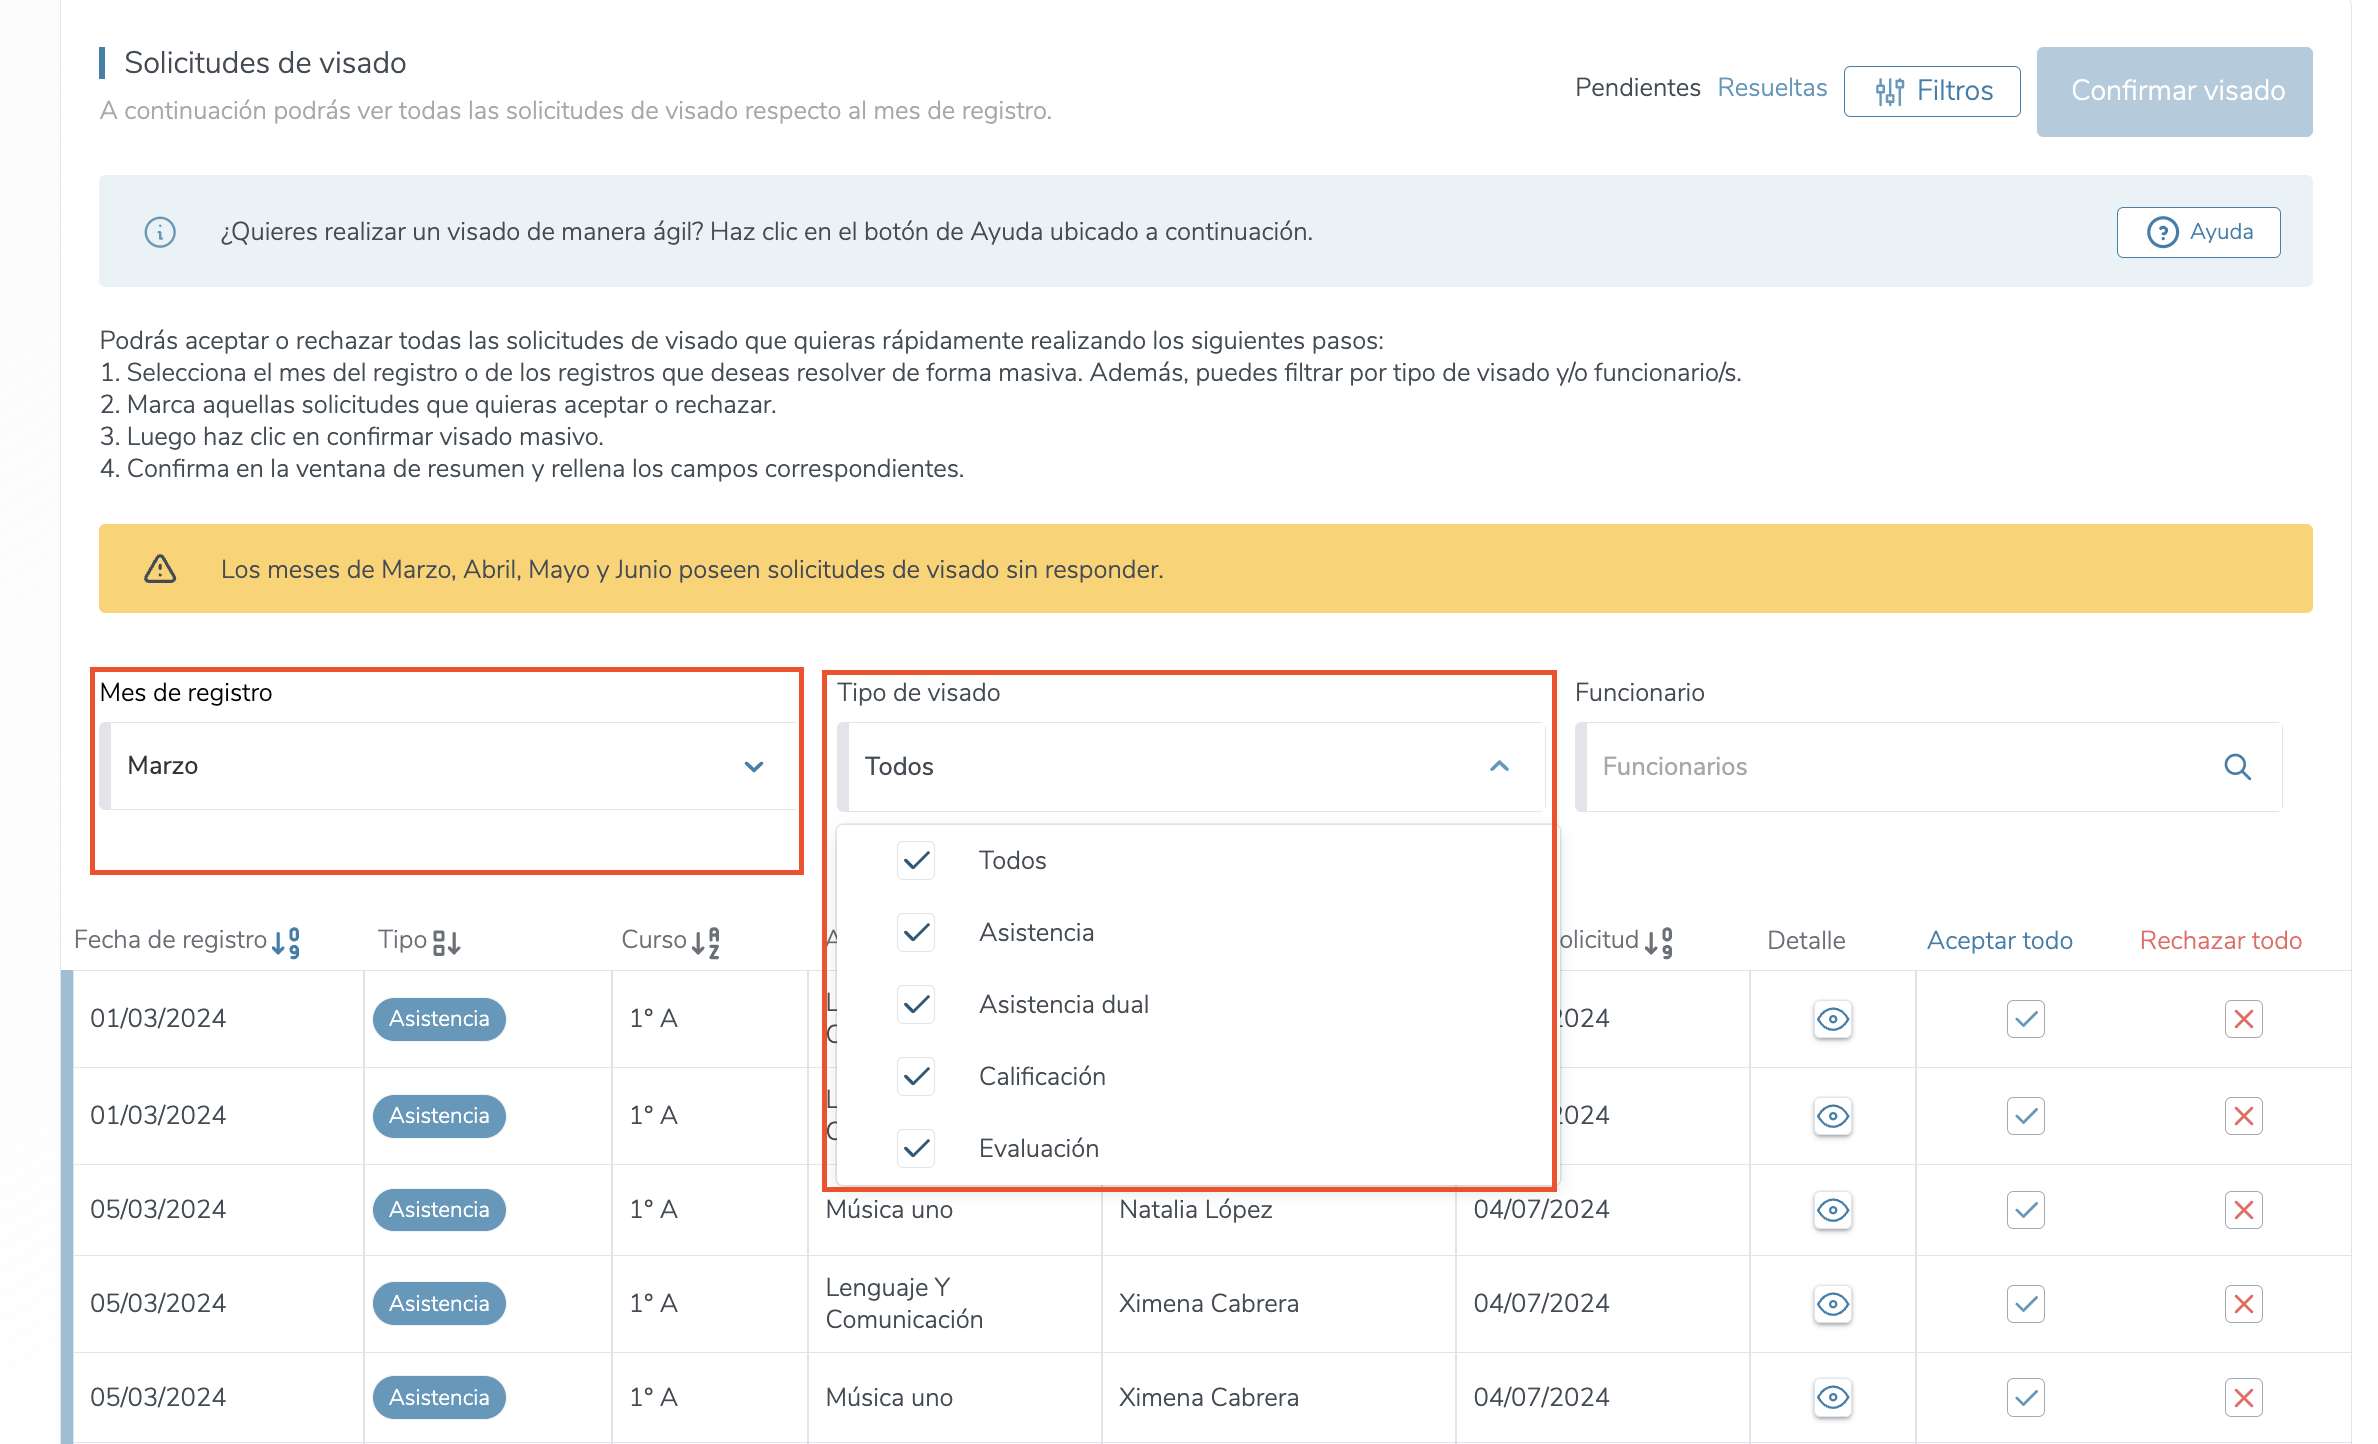2378x1444 pixels.
Task: View details of last Música uno row
Action: (1832, 1397)
